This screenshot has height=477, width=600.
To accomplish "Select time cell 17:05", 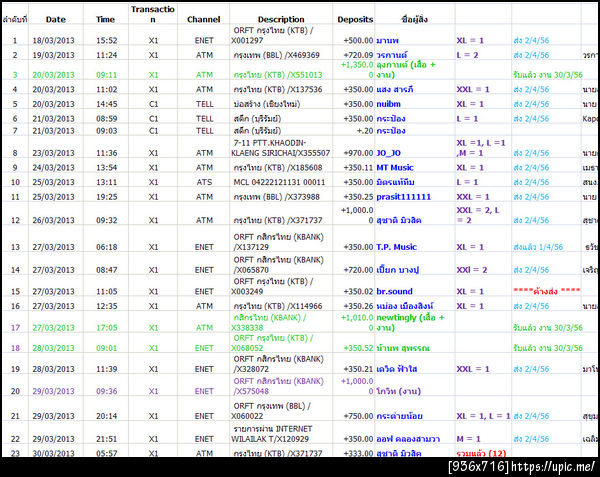I will click(x=106, y=328).
